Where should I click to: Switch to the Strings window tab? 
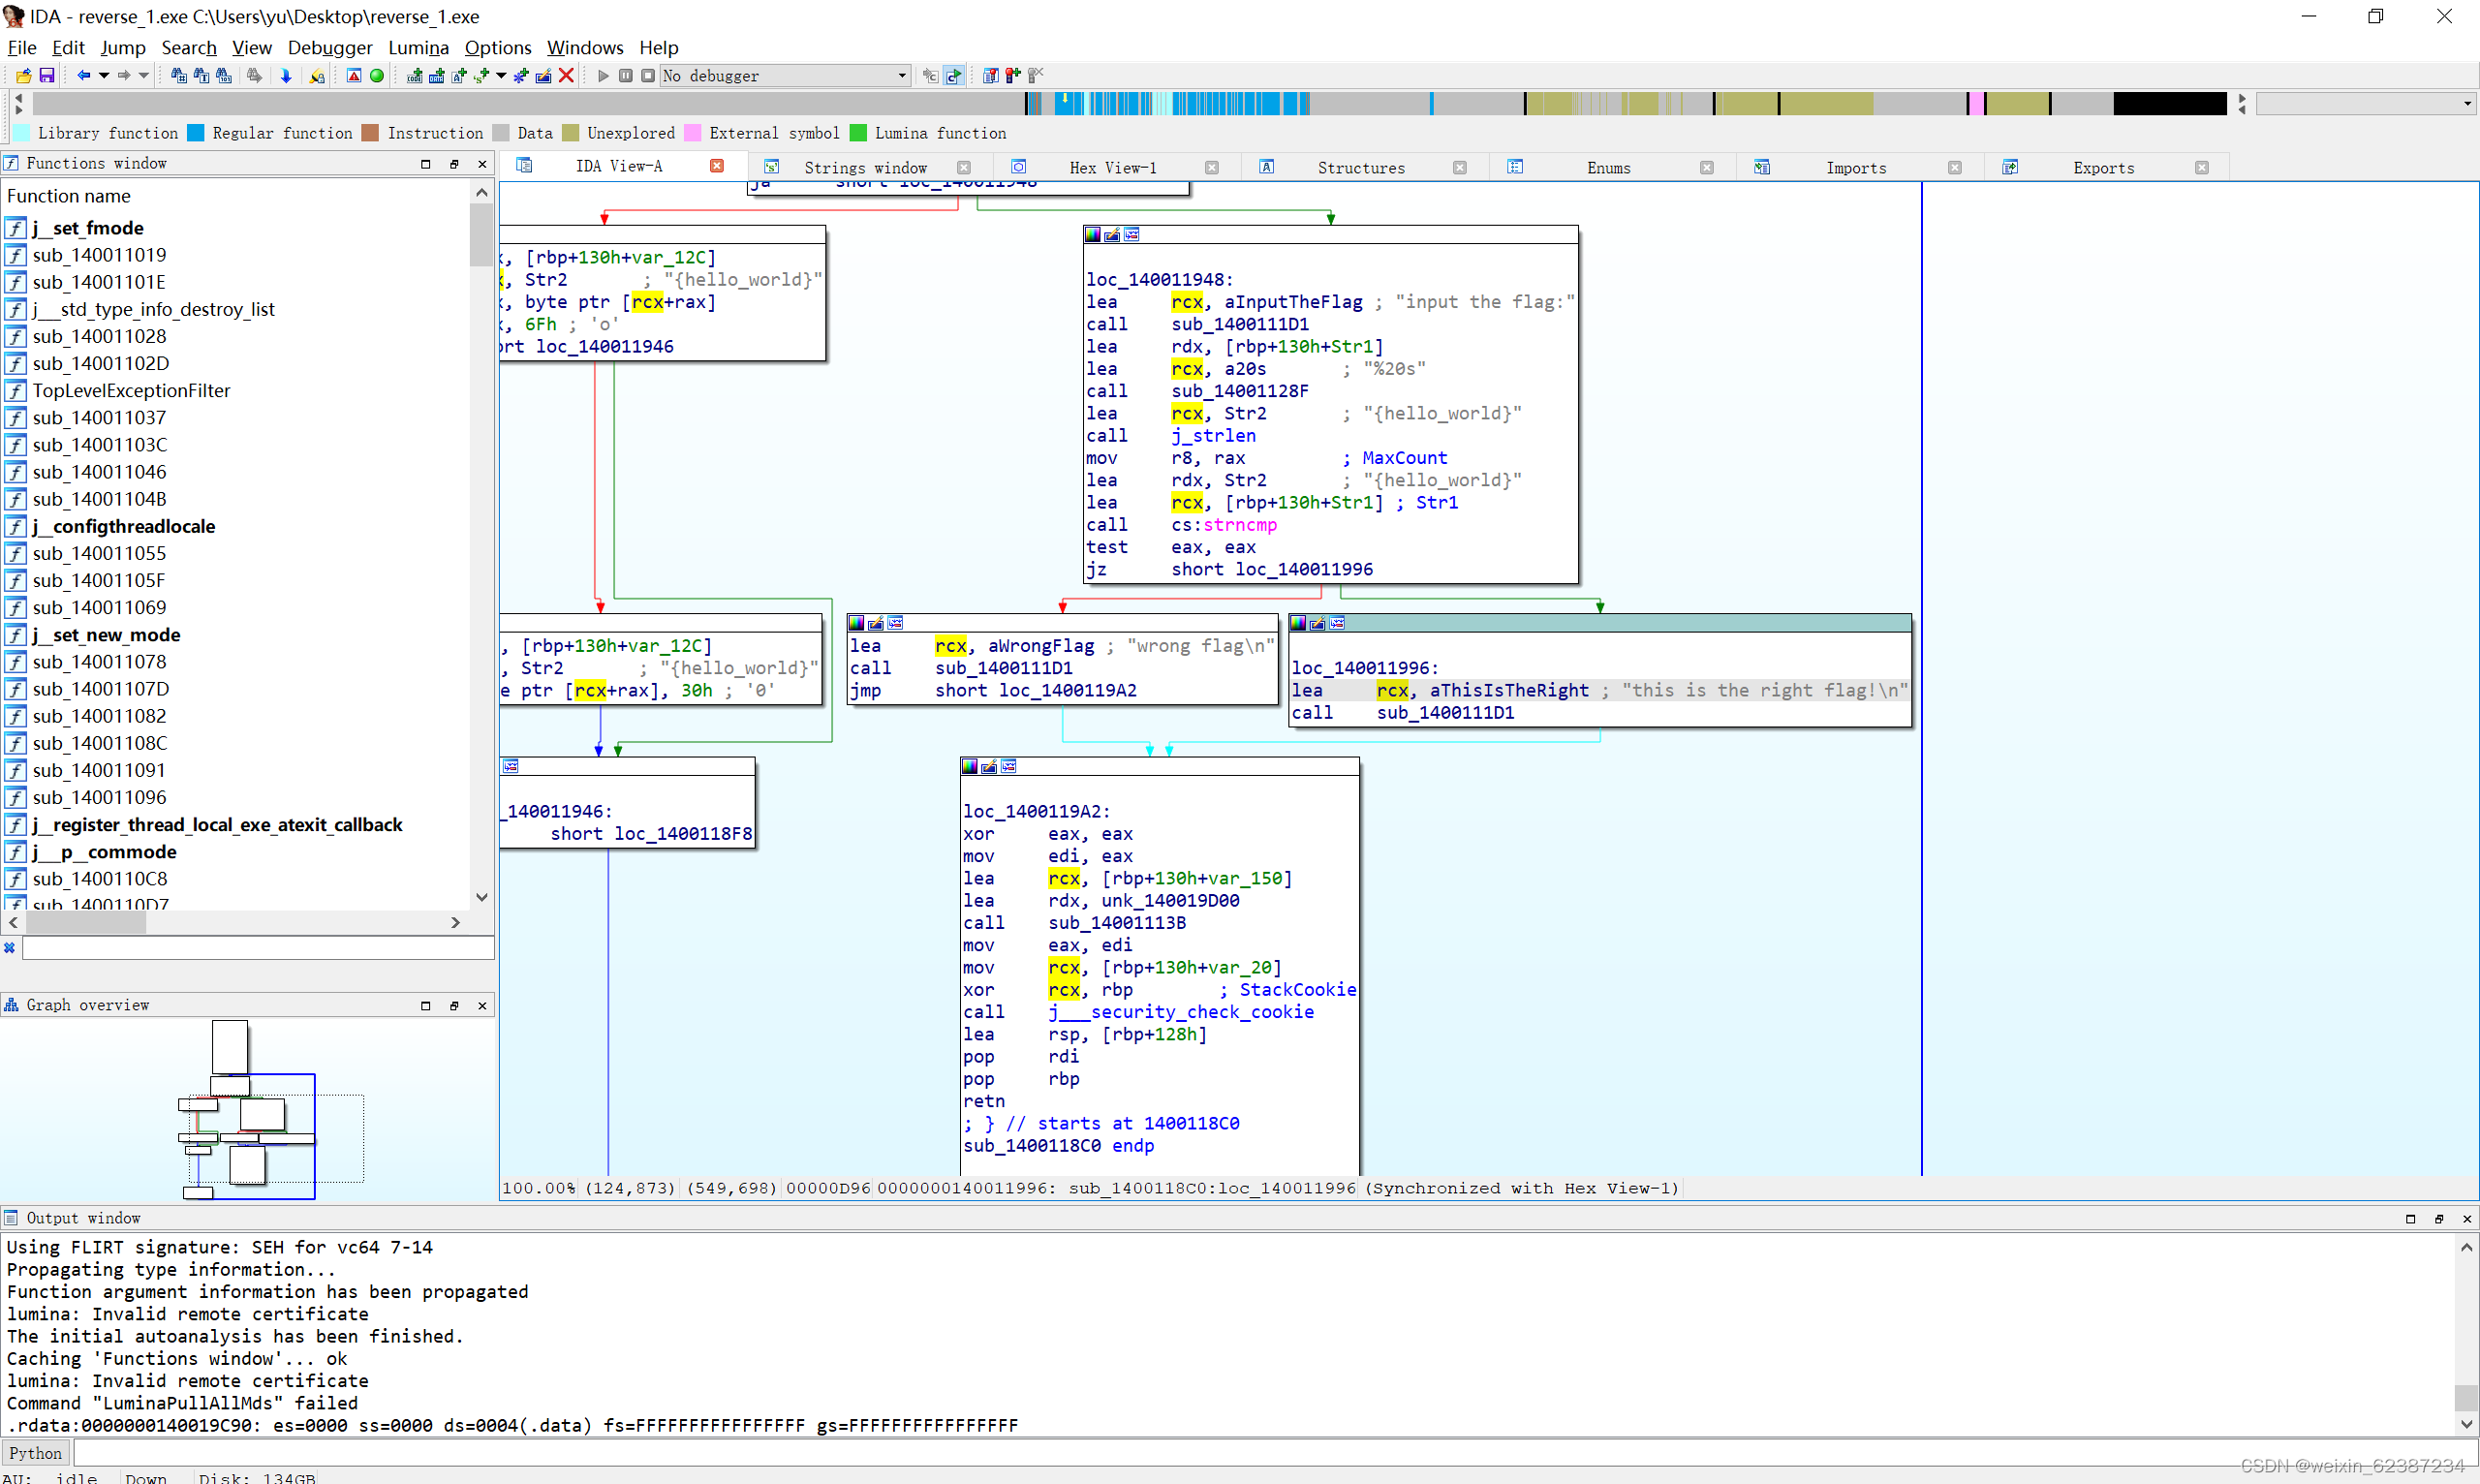pyautogui.click(x=864, y=167)
